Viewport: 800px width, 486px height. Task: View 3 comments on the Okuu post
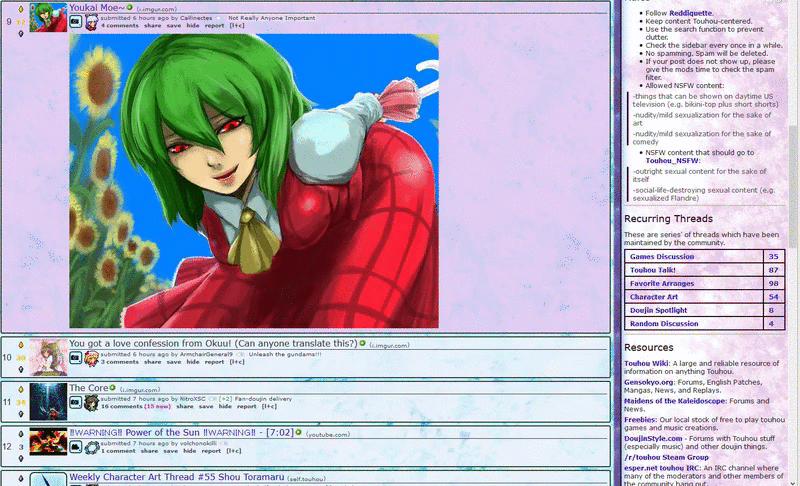tap(119, 362)
